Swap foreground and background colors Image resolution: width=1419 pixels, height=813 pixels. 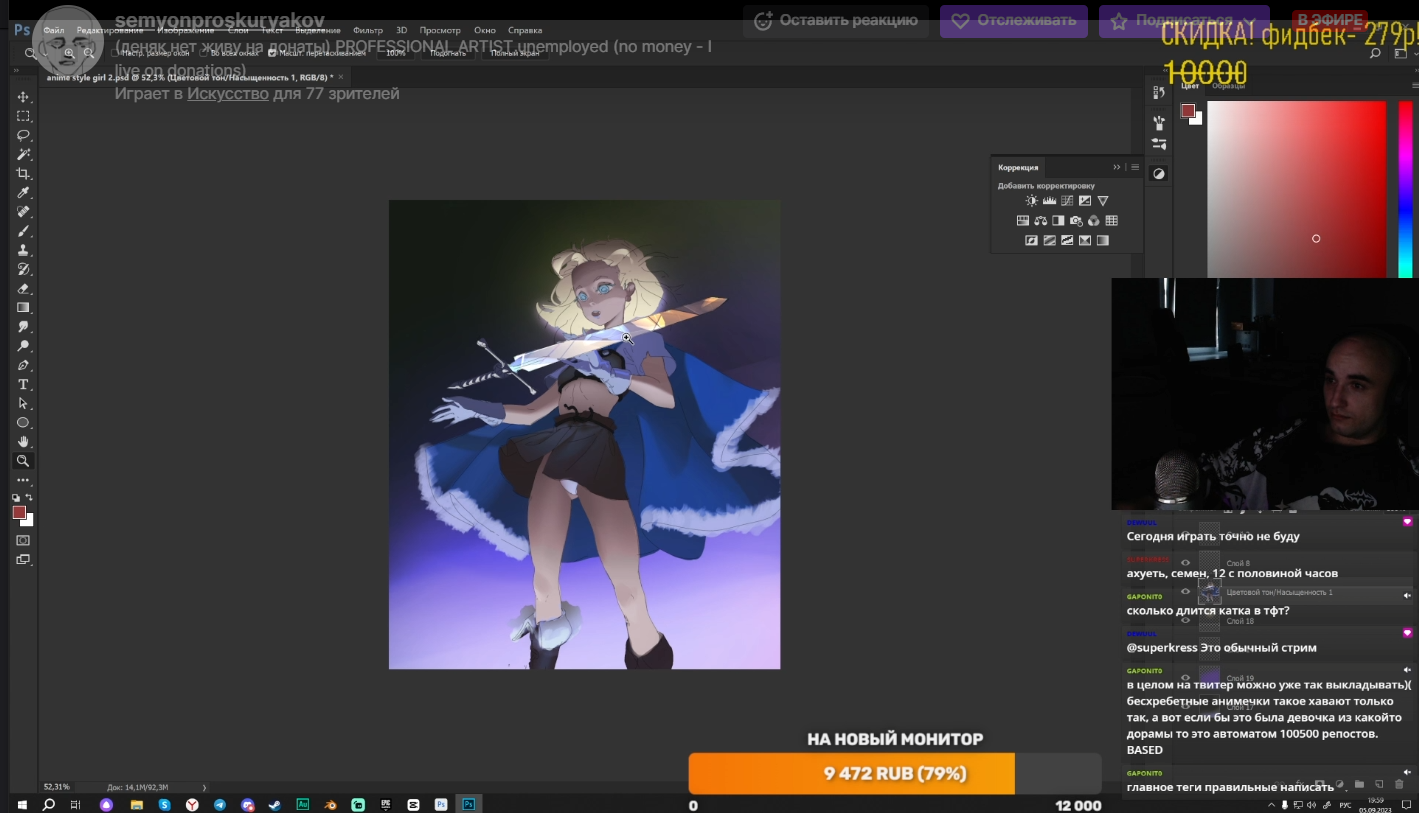(x=29, y=497)
